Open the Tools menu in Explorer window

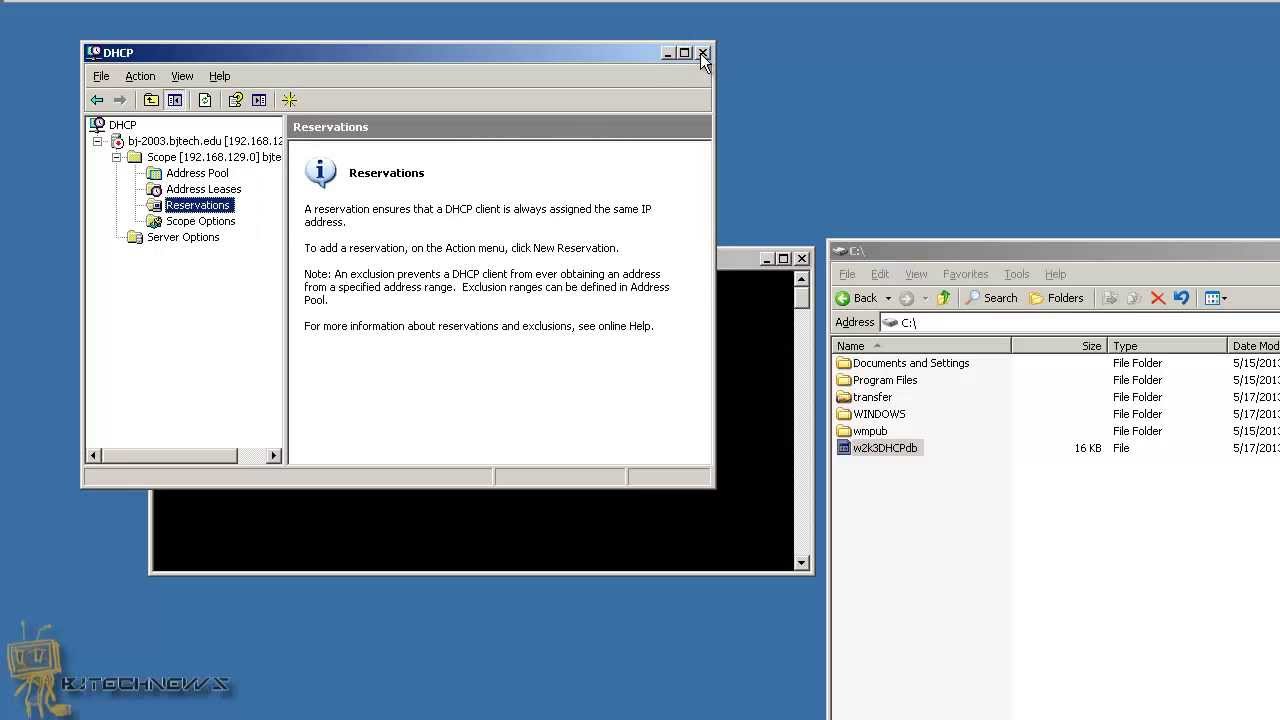point(1016,274)
